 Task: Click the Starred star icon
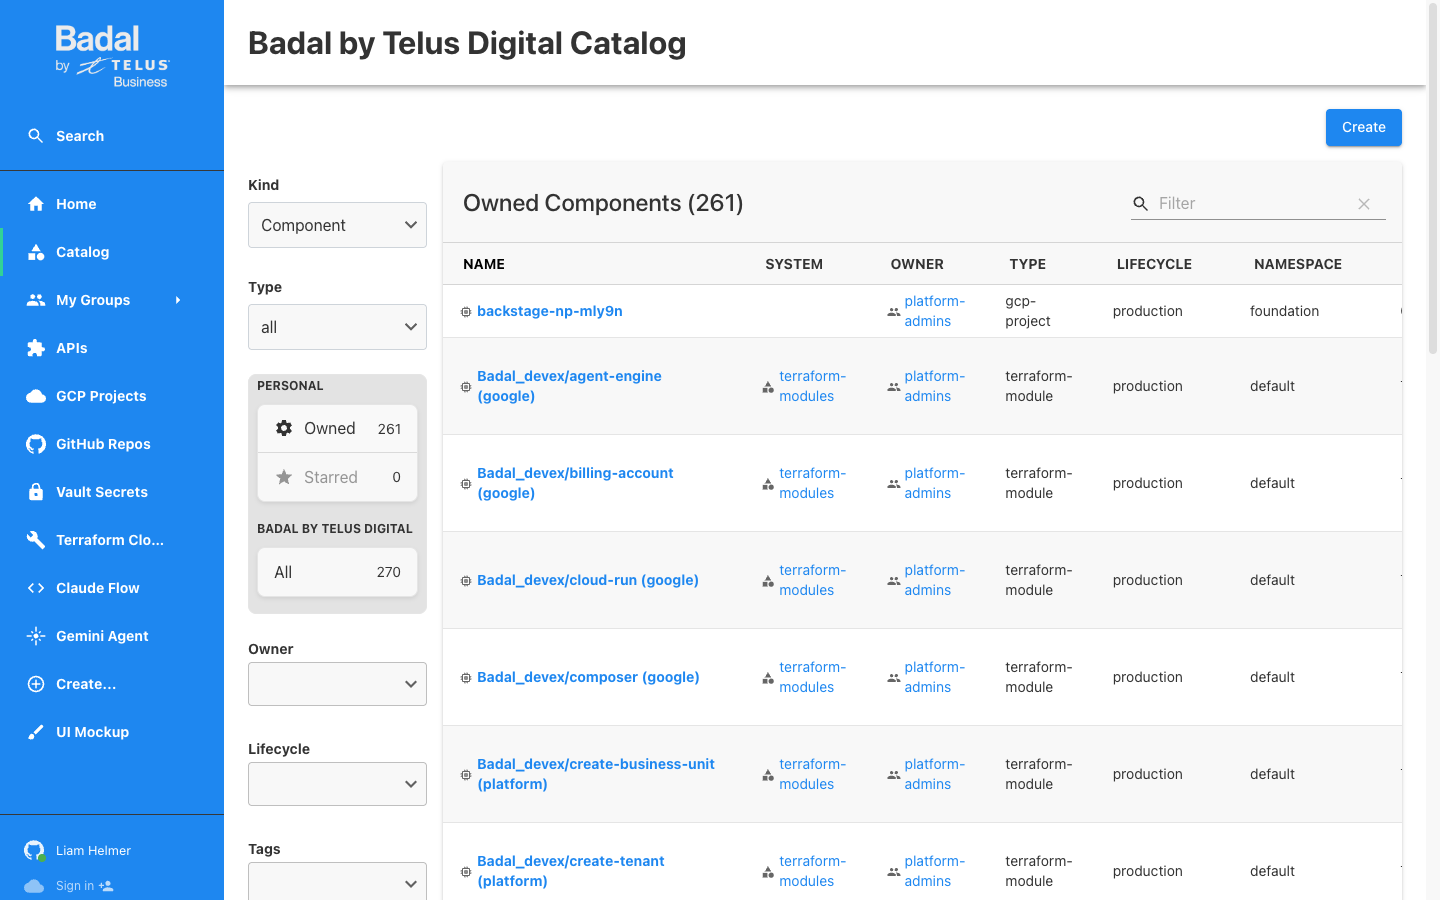[x=284, y=477]
